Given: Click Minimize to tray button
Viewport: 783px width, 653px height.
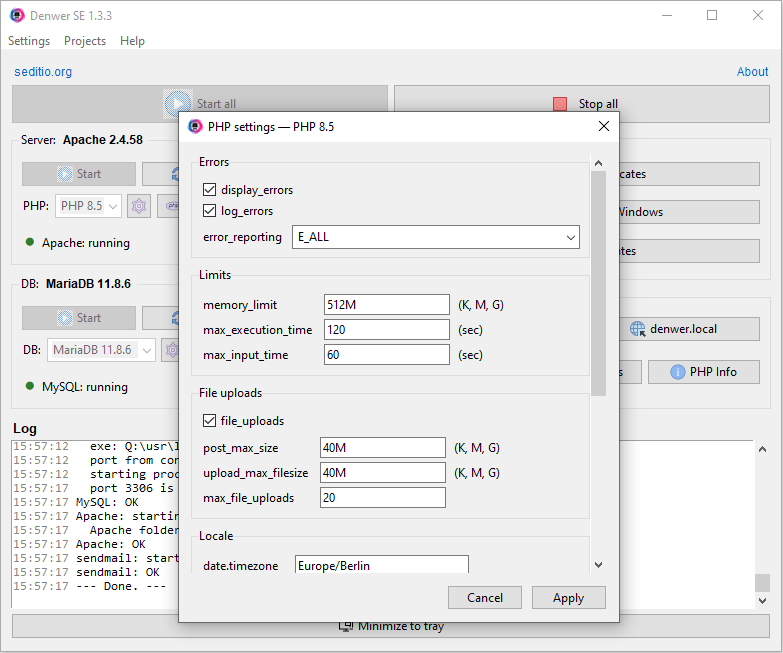Looking at the screenshot, I should point(391,626).
